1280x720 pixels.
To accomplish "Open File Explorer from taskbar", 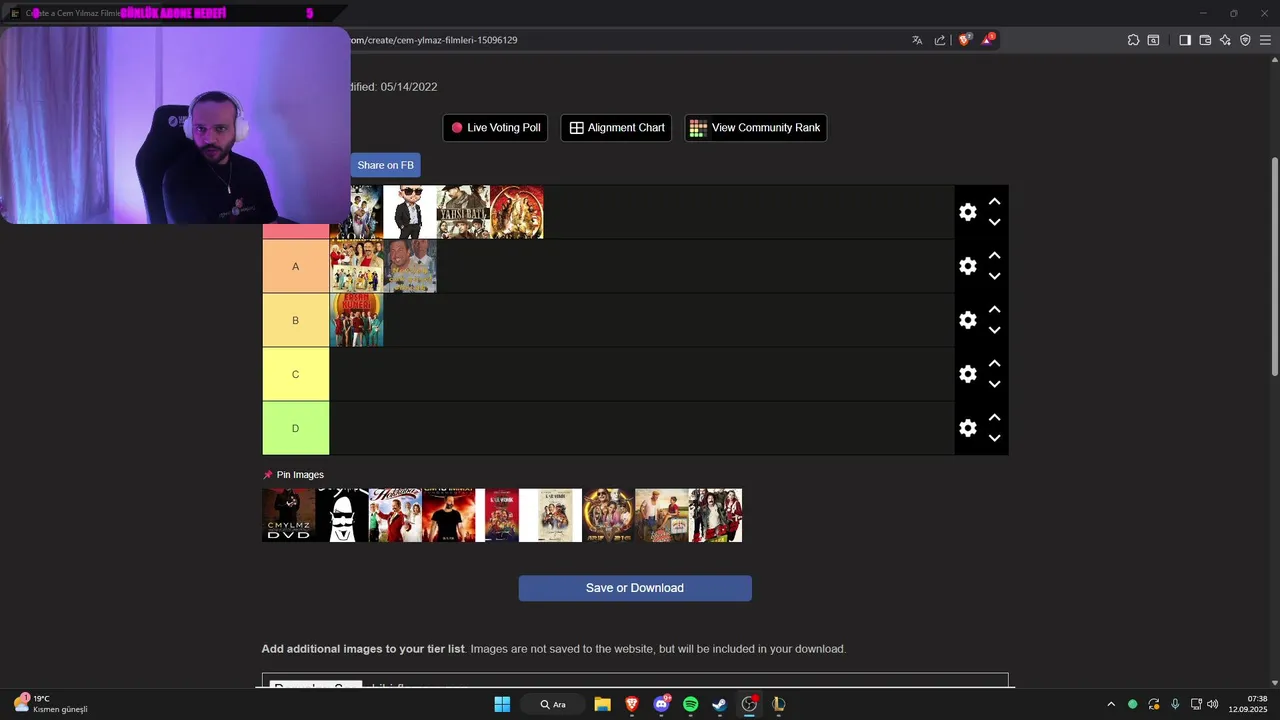I will point(602,704).
